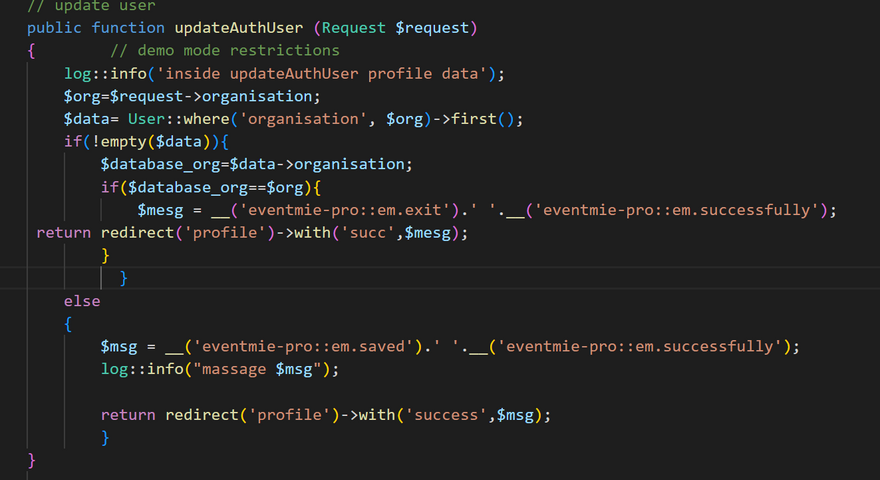This screenshot has height=480, width=880.
Task: Click $database_org on its assignment line
Action: (x=164, y=164)
